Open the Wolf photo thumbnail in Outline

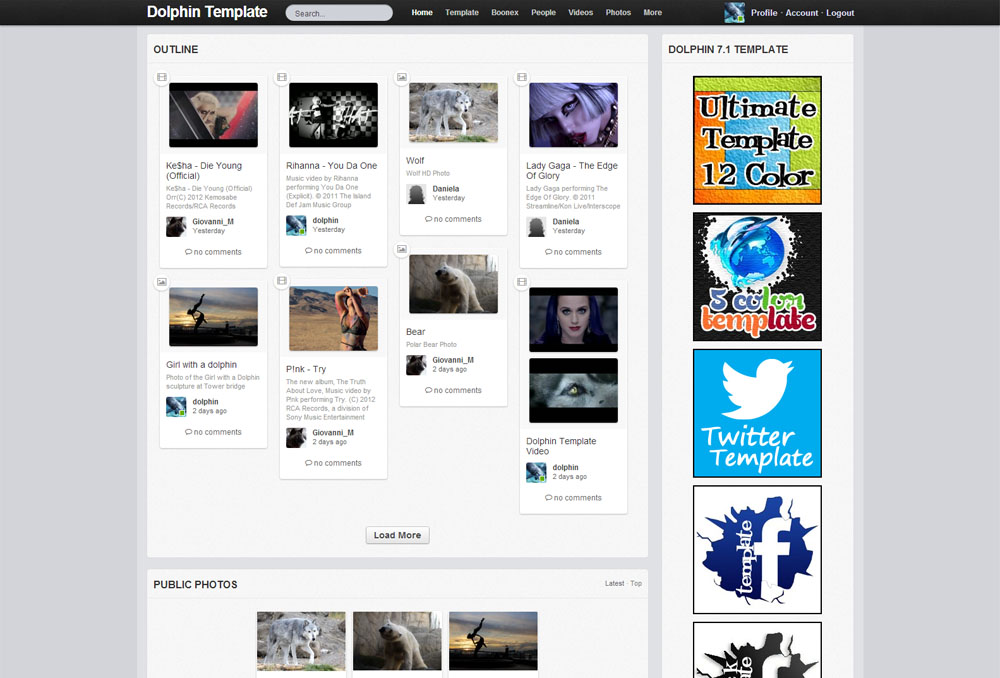453,112
